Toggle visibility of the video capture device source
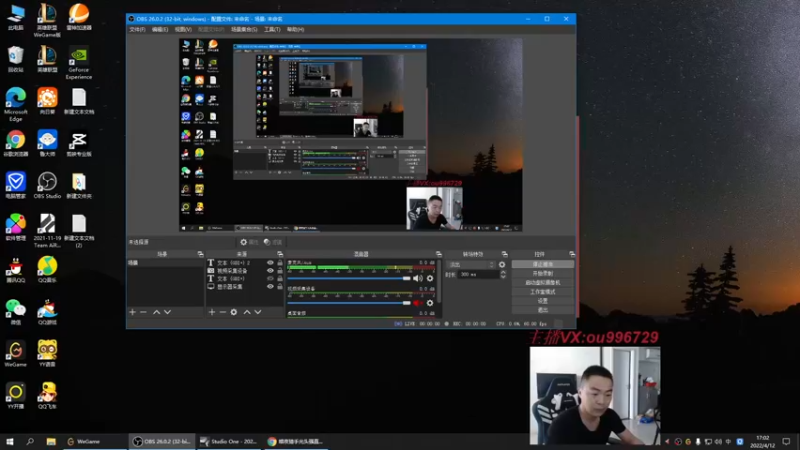The height and width of the screenshot is (450, 800). coord(270,270)
